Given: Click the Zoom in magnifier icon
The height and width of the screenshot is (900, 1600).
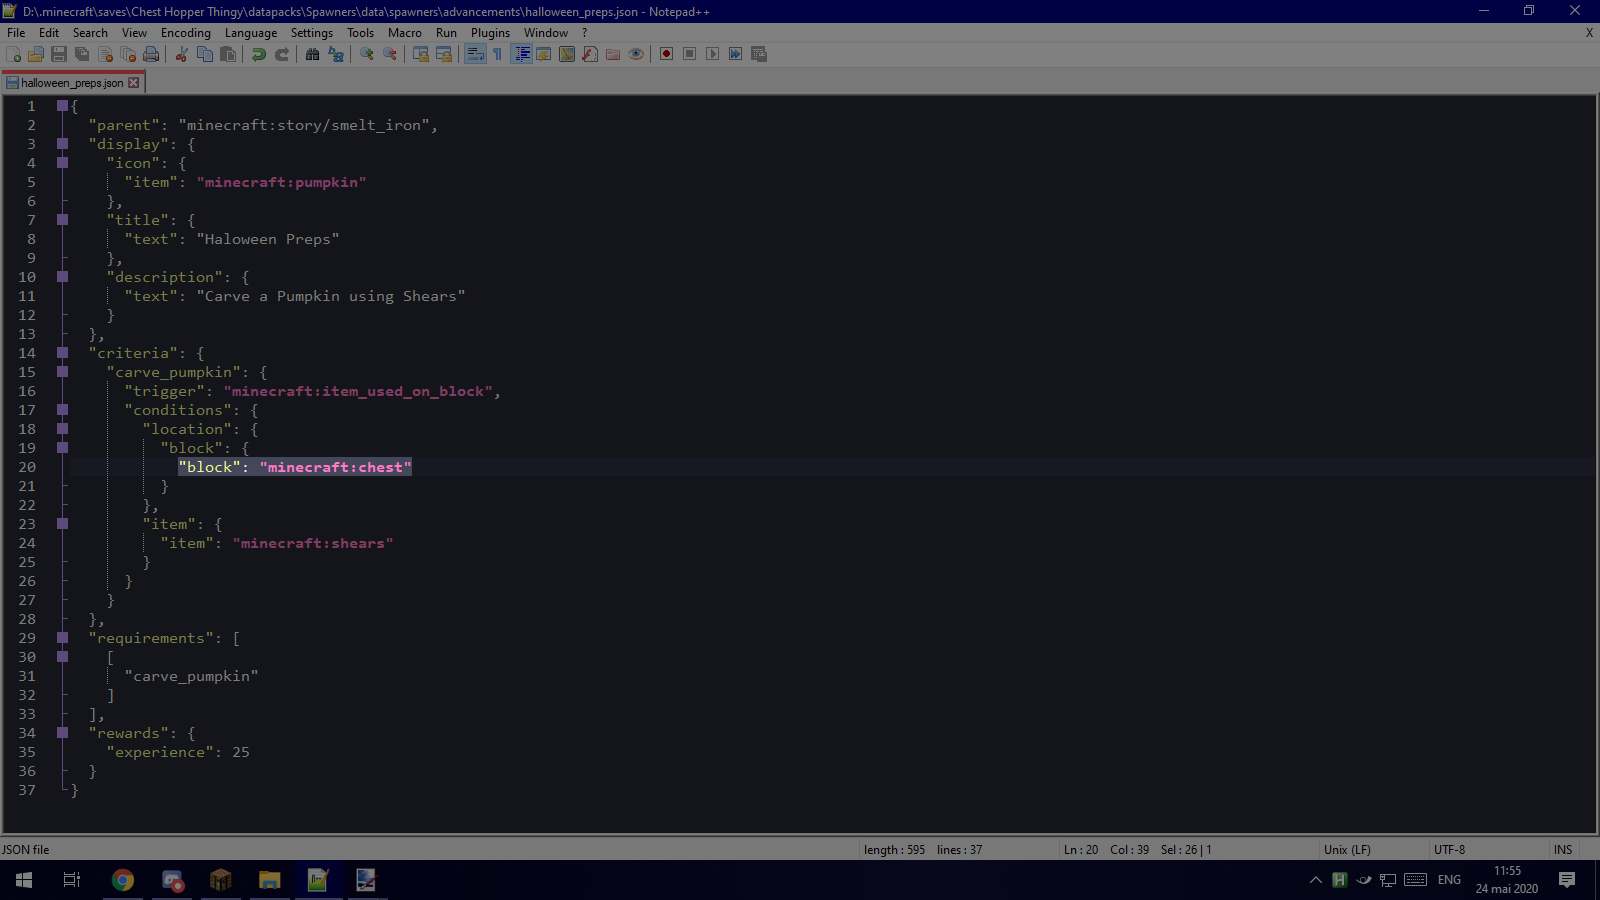Looking at the screenshot, I should tap(367, 54).
